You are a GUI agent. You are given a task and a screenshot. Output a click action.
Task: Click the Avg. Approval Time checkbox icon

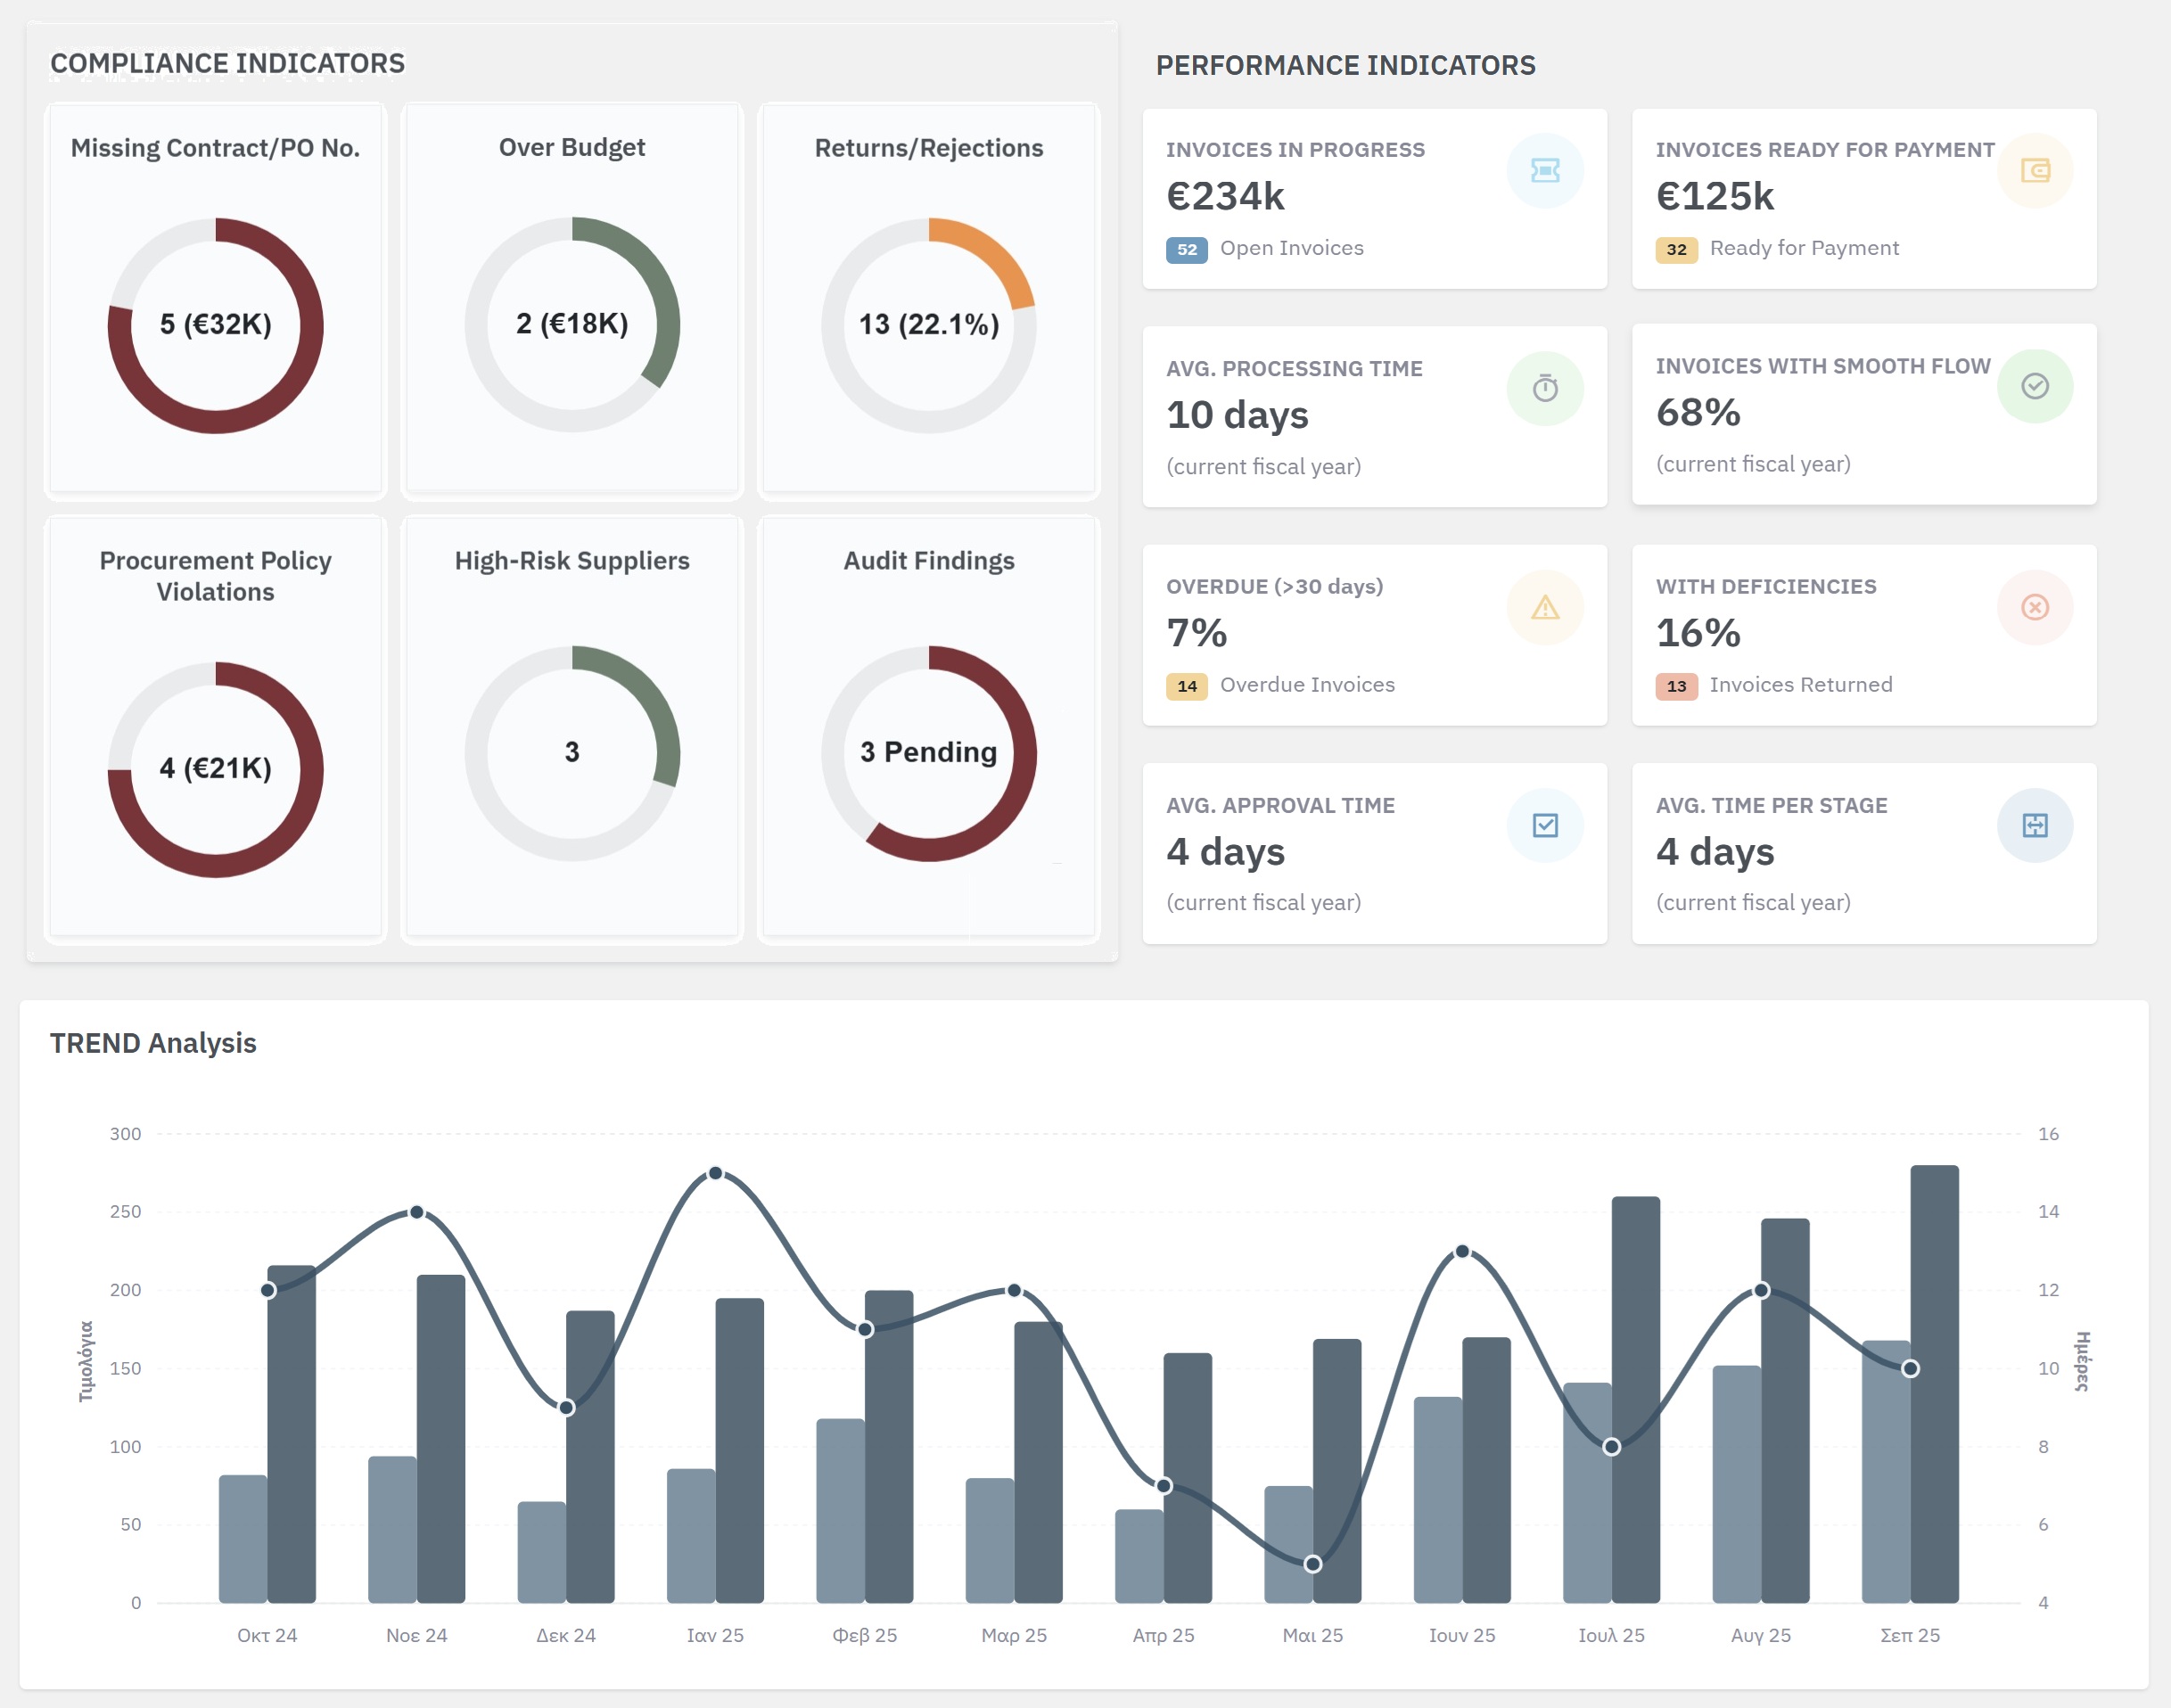coord(1544,825)
